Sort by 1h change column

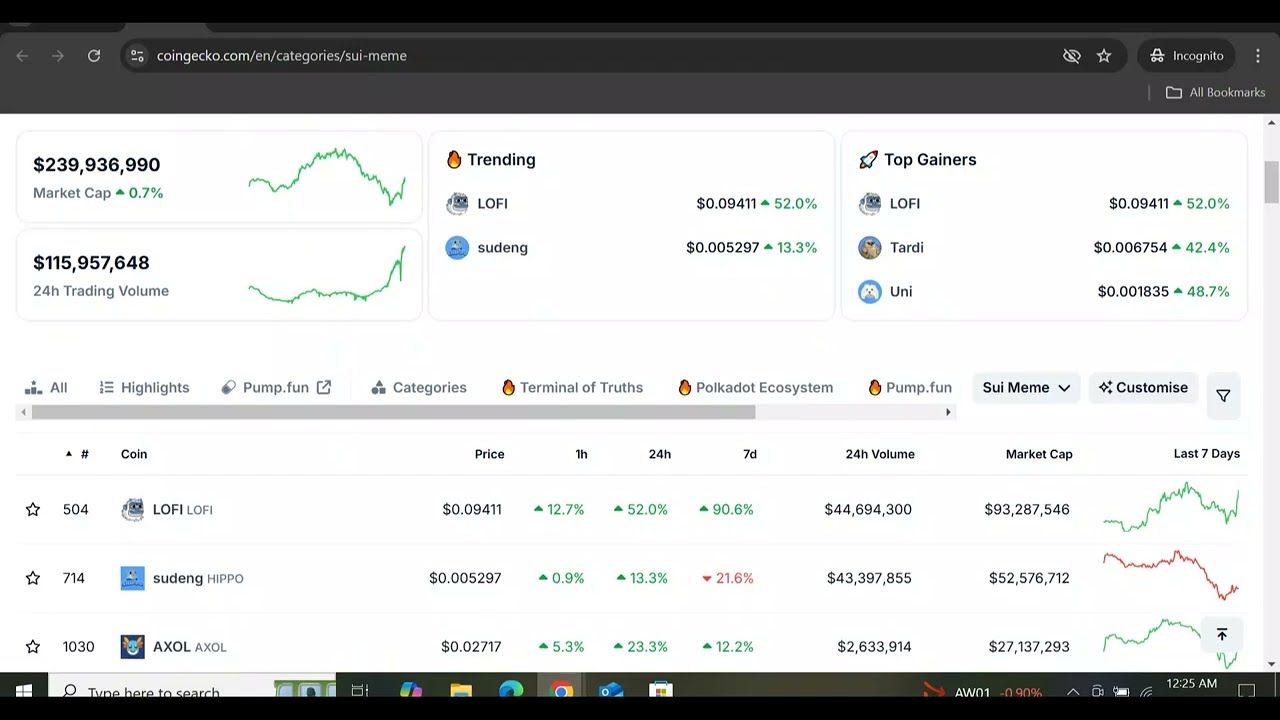click(x=581, y=454)
